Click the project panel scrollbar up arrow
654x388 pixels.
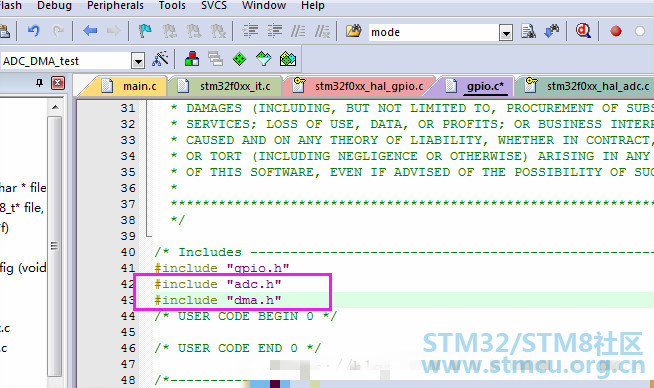pyautogui.click(x=55, y=108)
